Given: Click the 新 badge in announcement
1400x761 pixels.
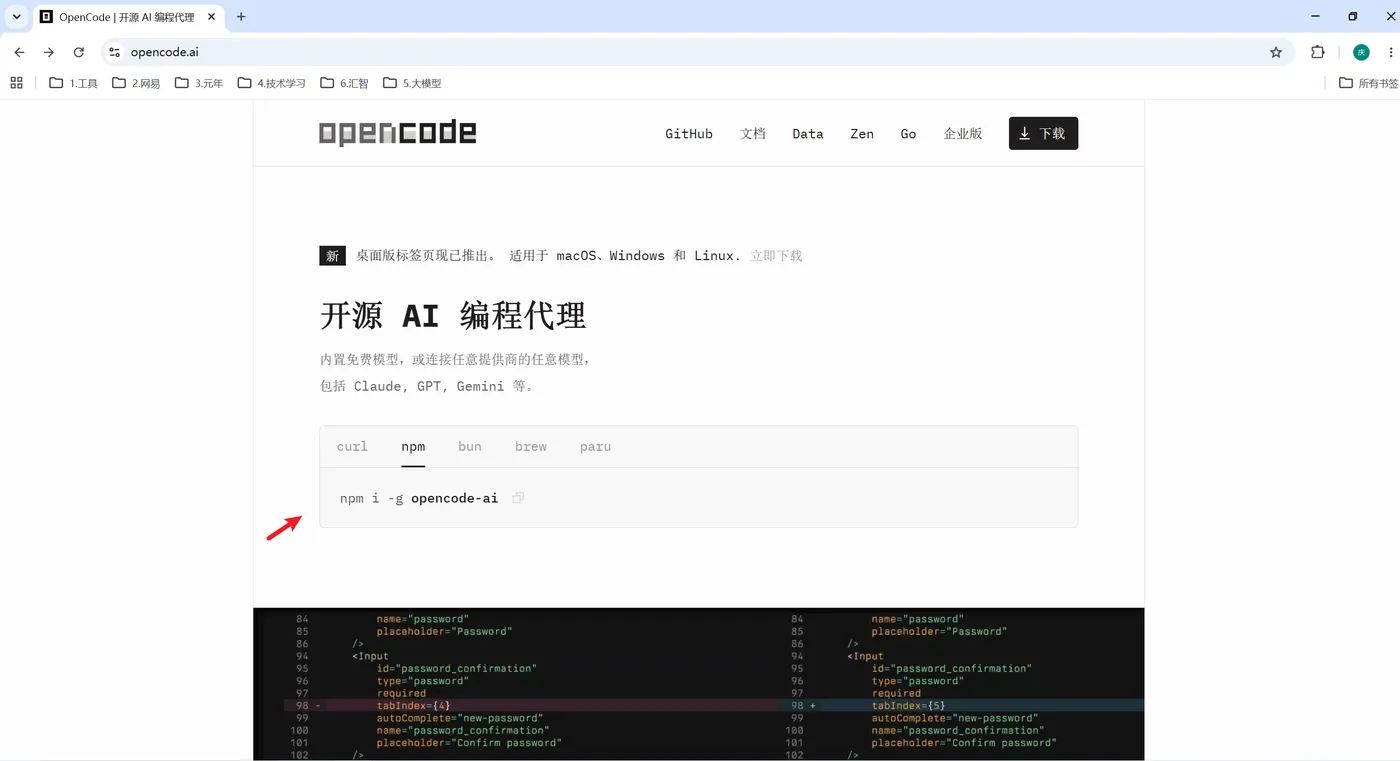Looking at the screenshot, I should pos(333,255).
